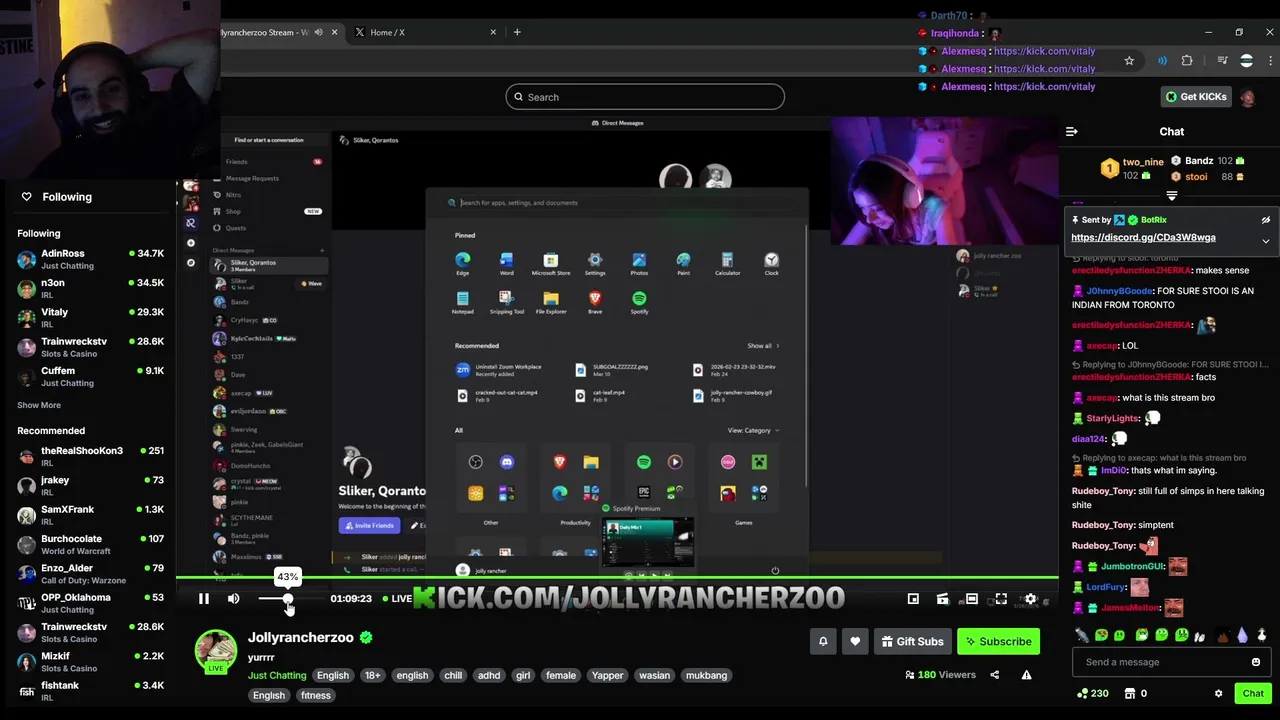
Task: Select the fitness tag
Action: click(315, 695)
